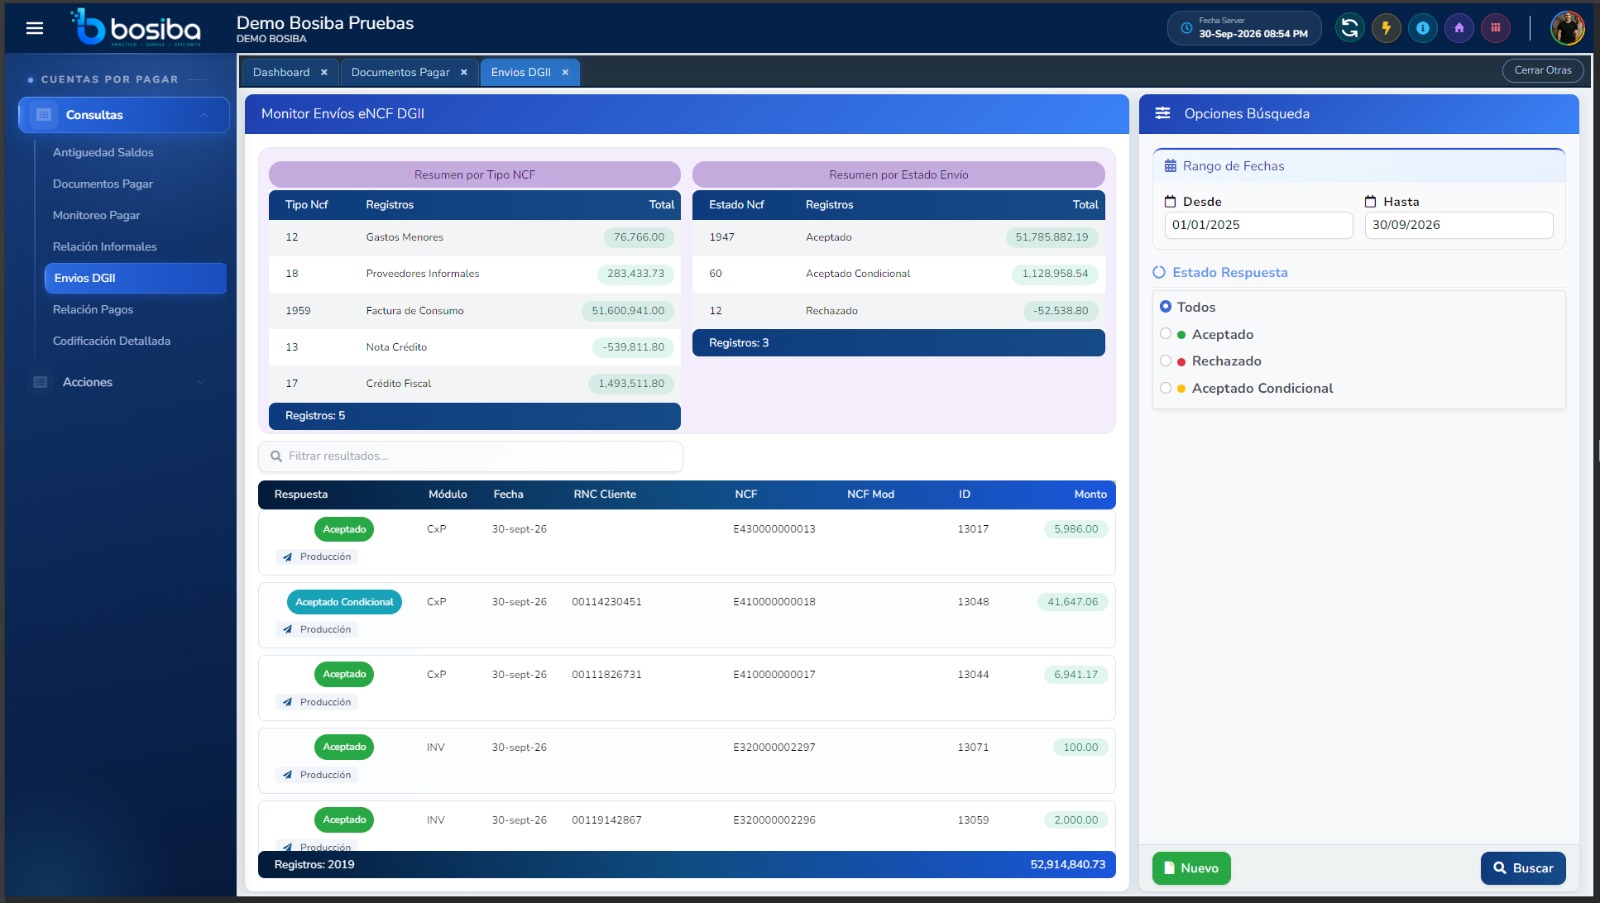Click the Filtrar resultados search box
This screenshot has height=903, width=1600.
471,456
